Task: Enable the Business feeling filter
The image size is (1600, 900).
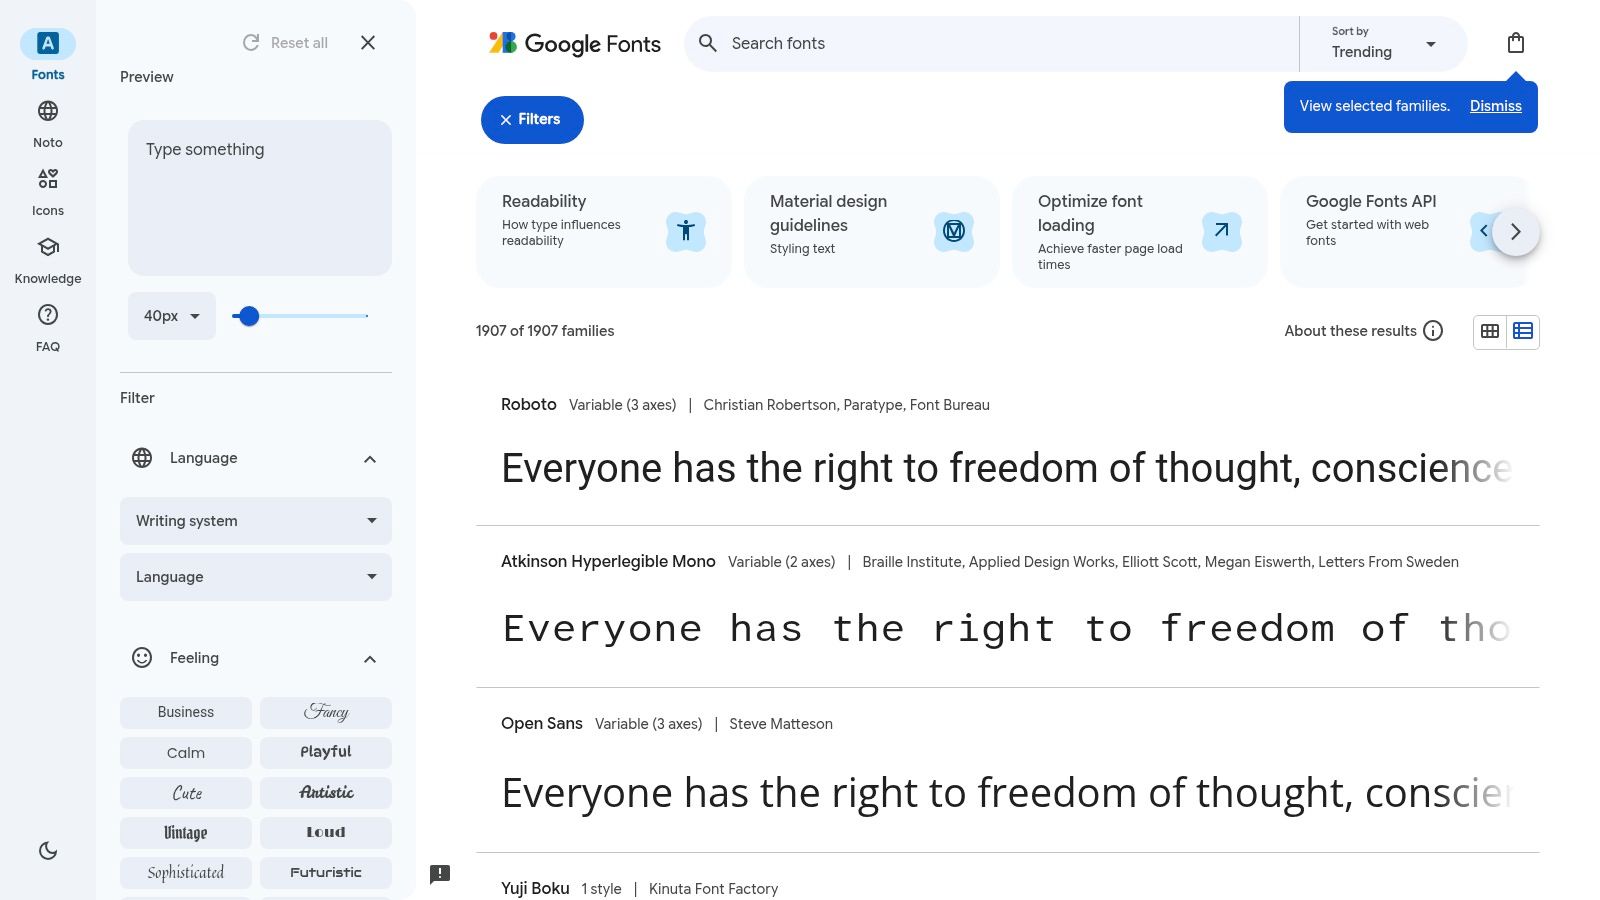Action: point(185,712)
